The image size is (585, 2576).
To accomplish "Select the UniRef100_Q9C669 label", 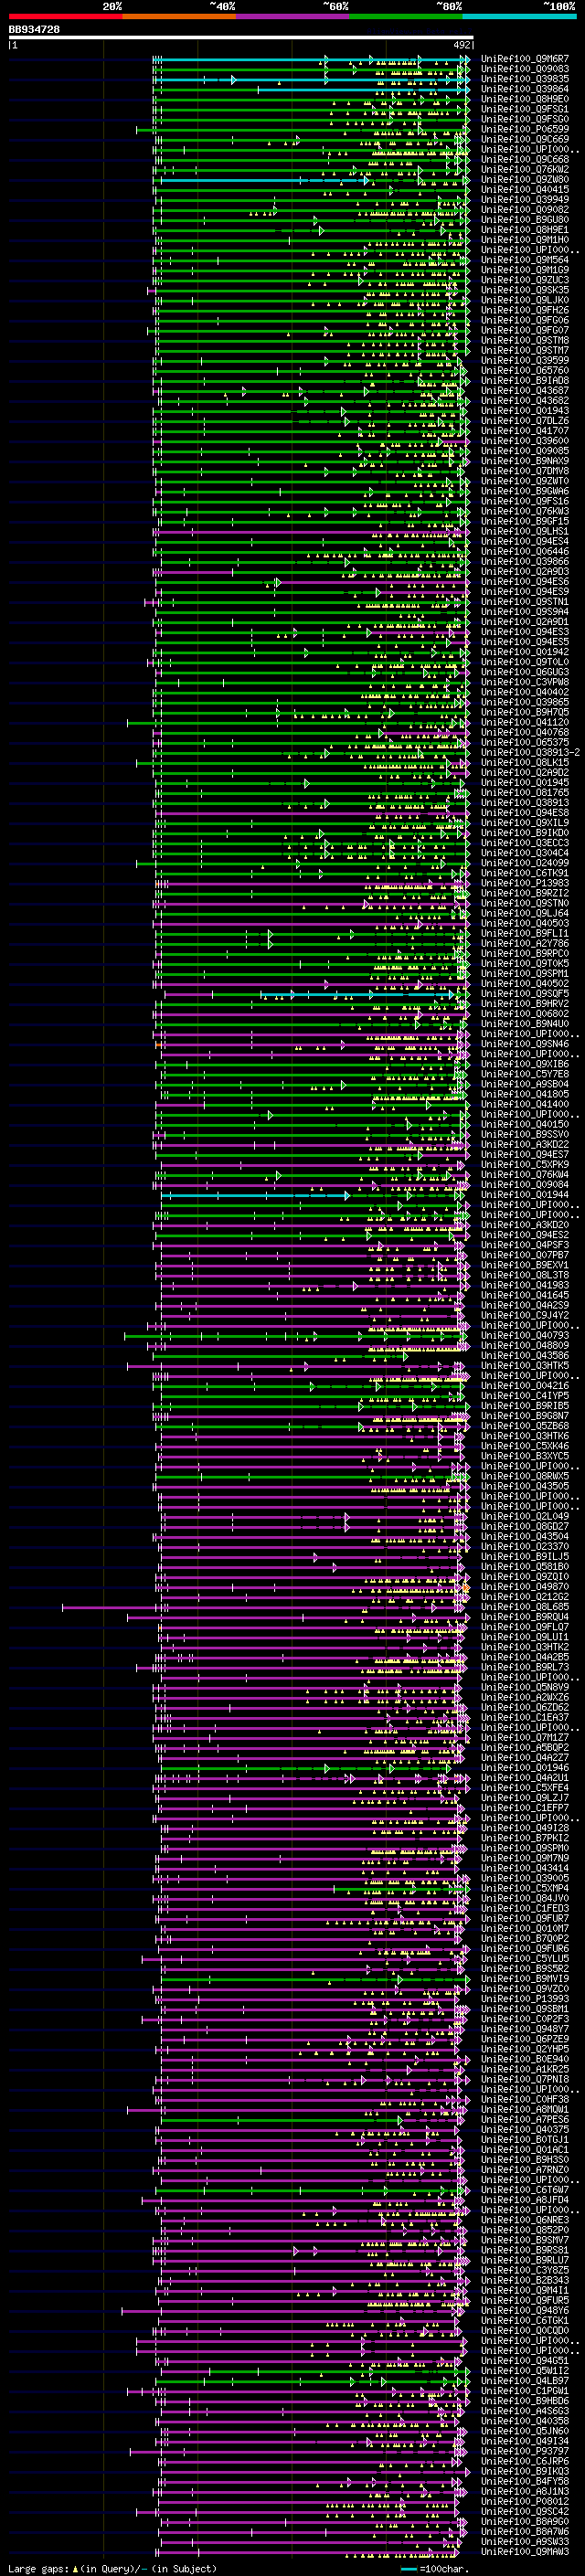I will [x=524, y=139].
